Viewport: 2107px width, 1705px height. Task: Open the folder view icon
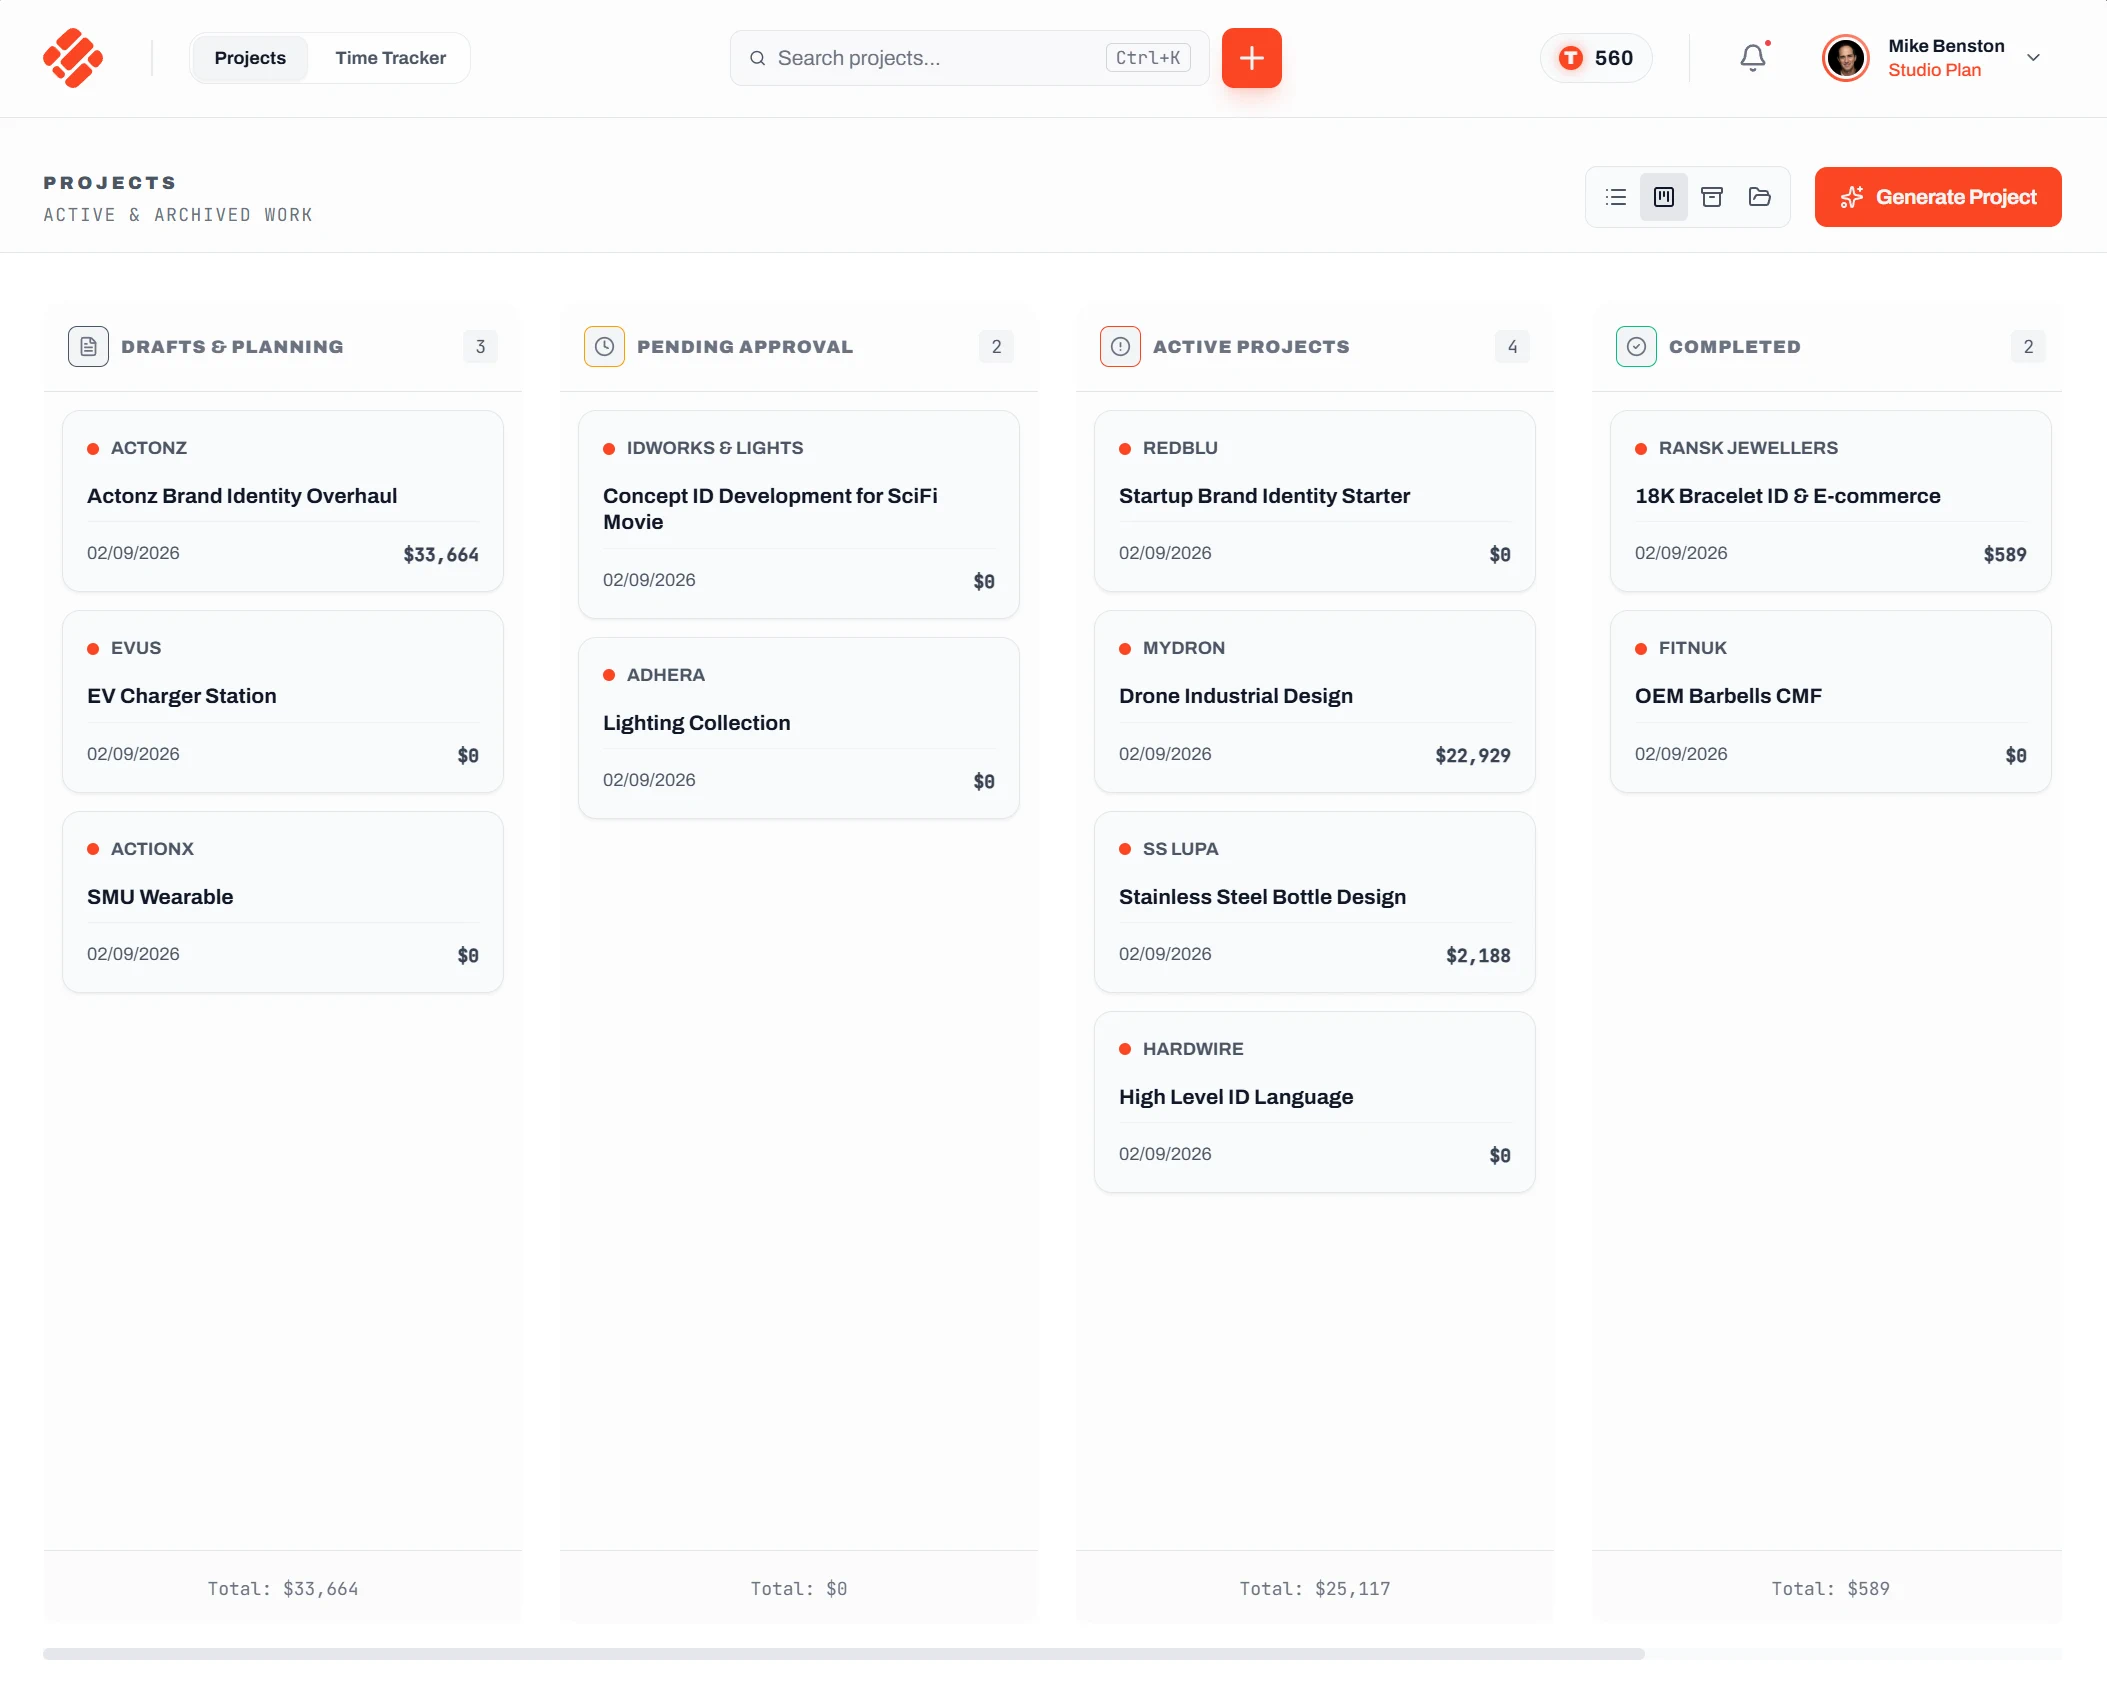[x=1760, y=197]
